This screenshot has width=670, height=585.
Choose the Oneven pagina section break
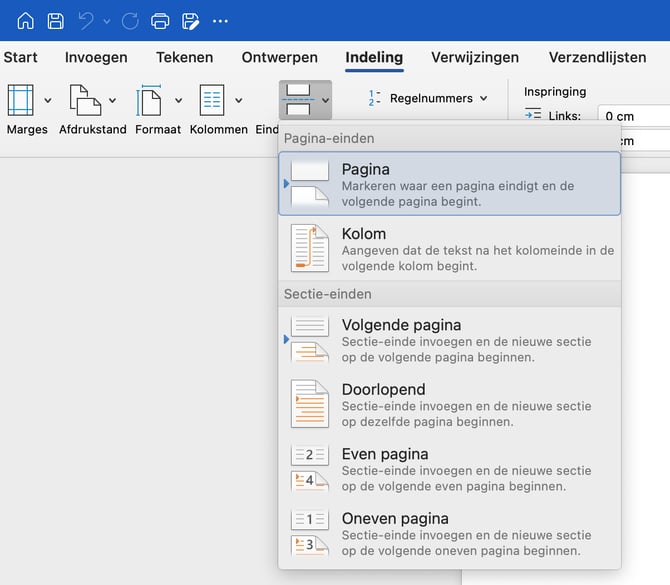click(449, 533)
